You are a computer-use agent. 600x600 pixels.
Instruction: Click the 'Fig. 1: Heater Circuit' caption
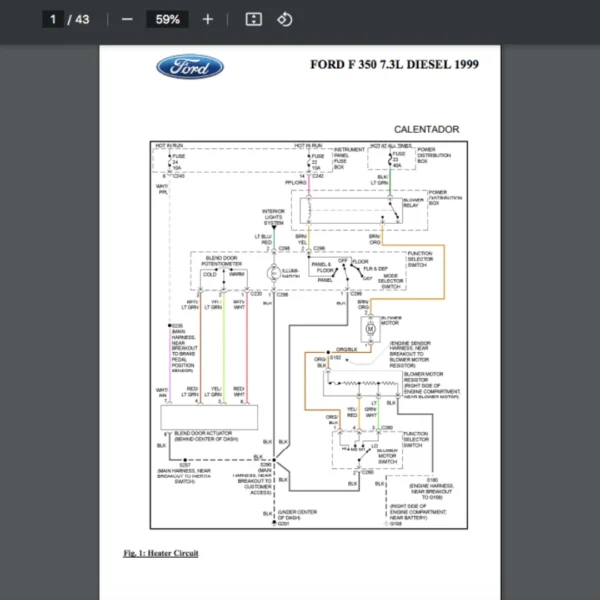[161, 553]
